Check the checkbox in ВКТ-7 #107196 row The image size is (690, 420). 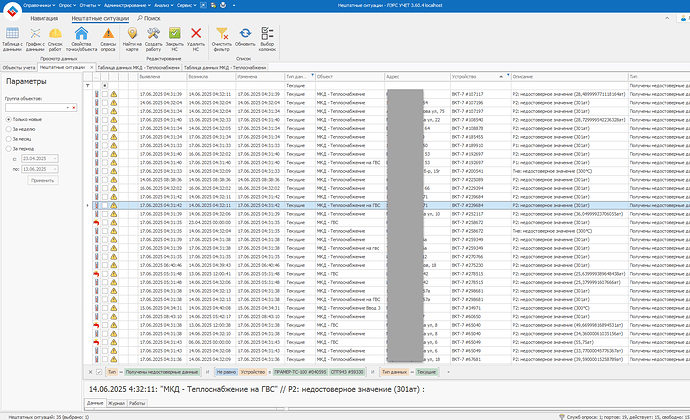coord(105,103)
